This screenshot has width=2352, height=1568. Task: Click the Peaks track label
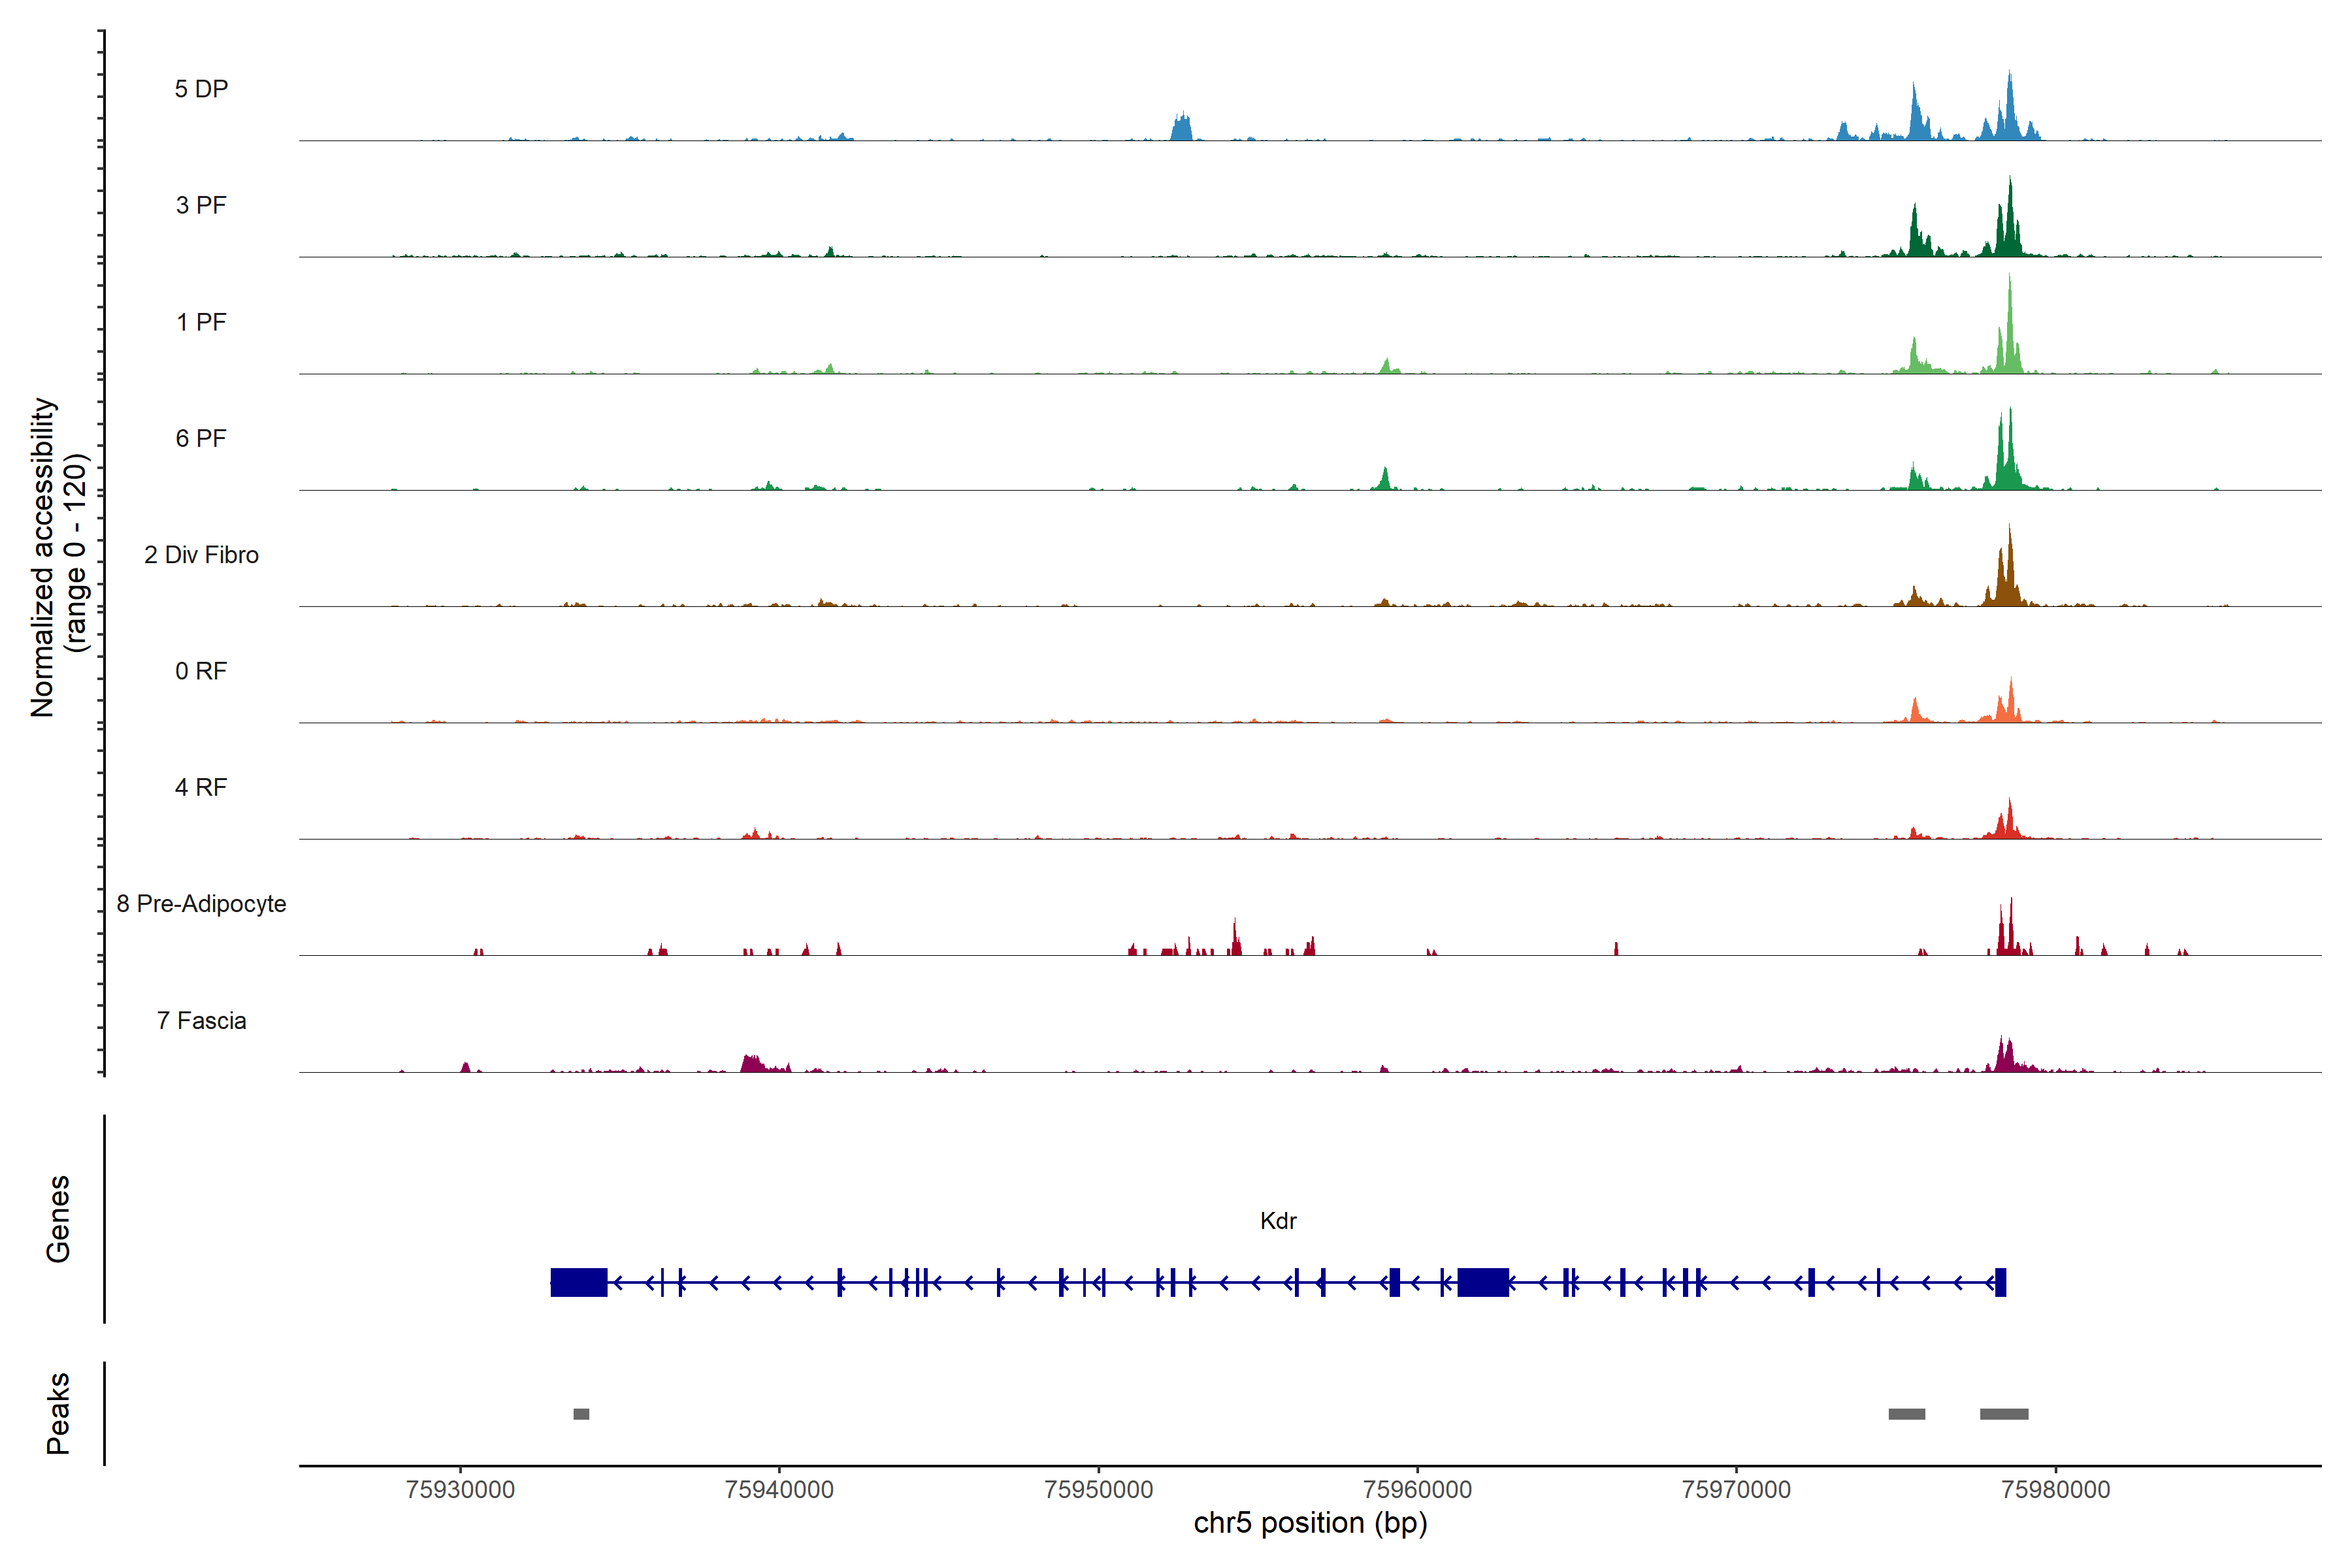(x=58, y=1413)
